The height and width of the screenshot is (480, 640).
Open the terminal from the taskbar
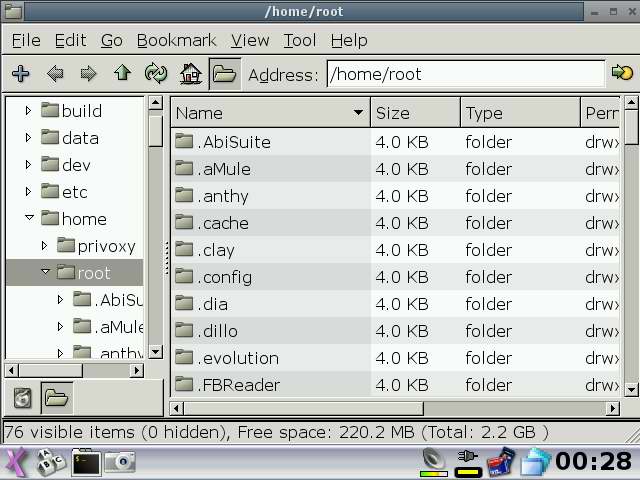coord(87,462)
